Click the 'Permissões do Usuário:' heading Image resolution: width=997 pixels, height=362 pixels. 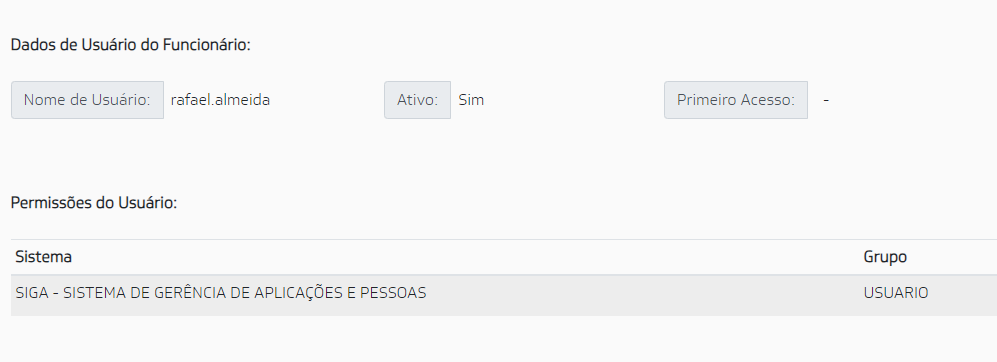click(x=93, y=203)
